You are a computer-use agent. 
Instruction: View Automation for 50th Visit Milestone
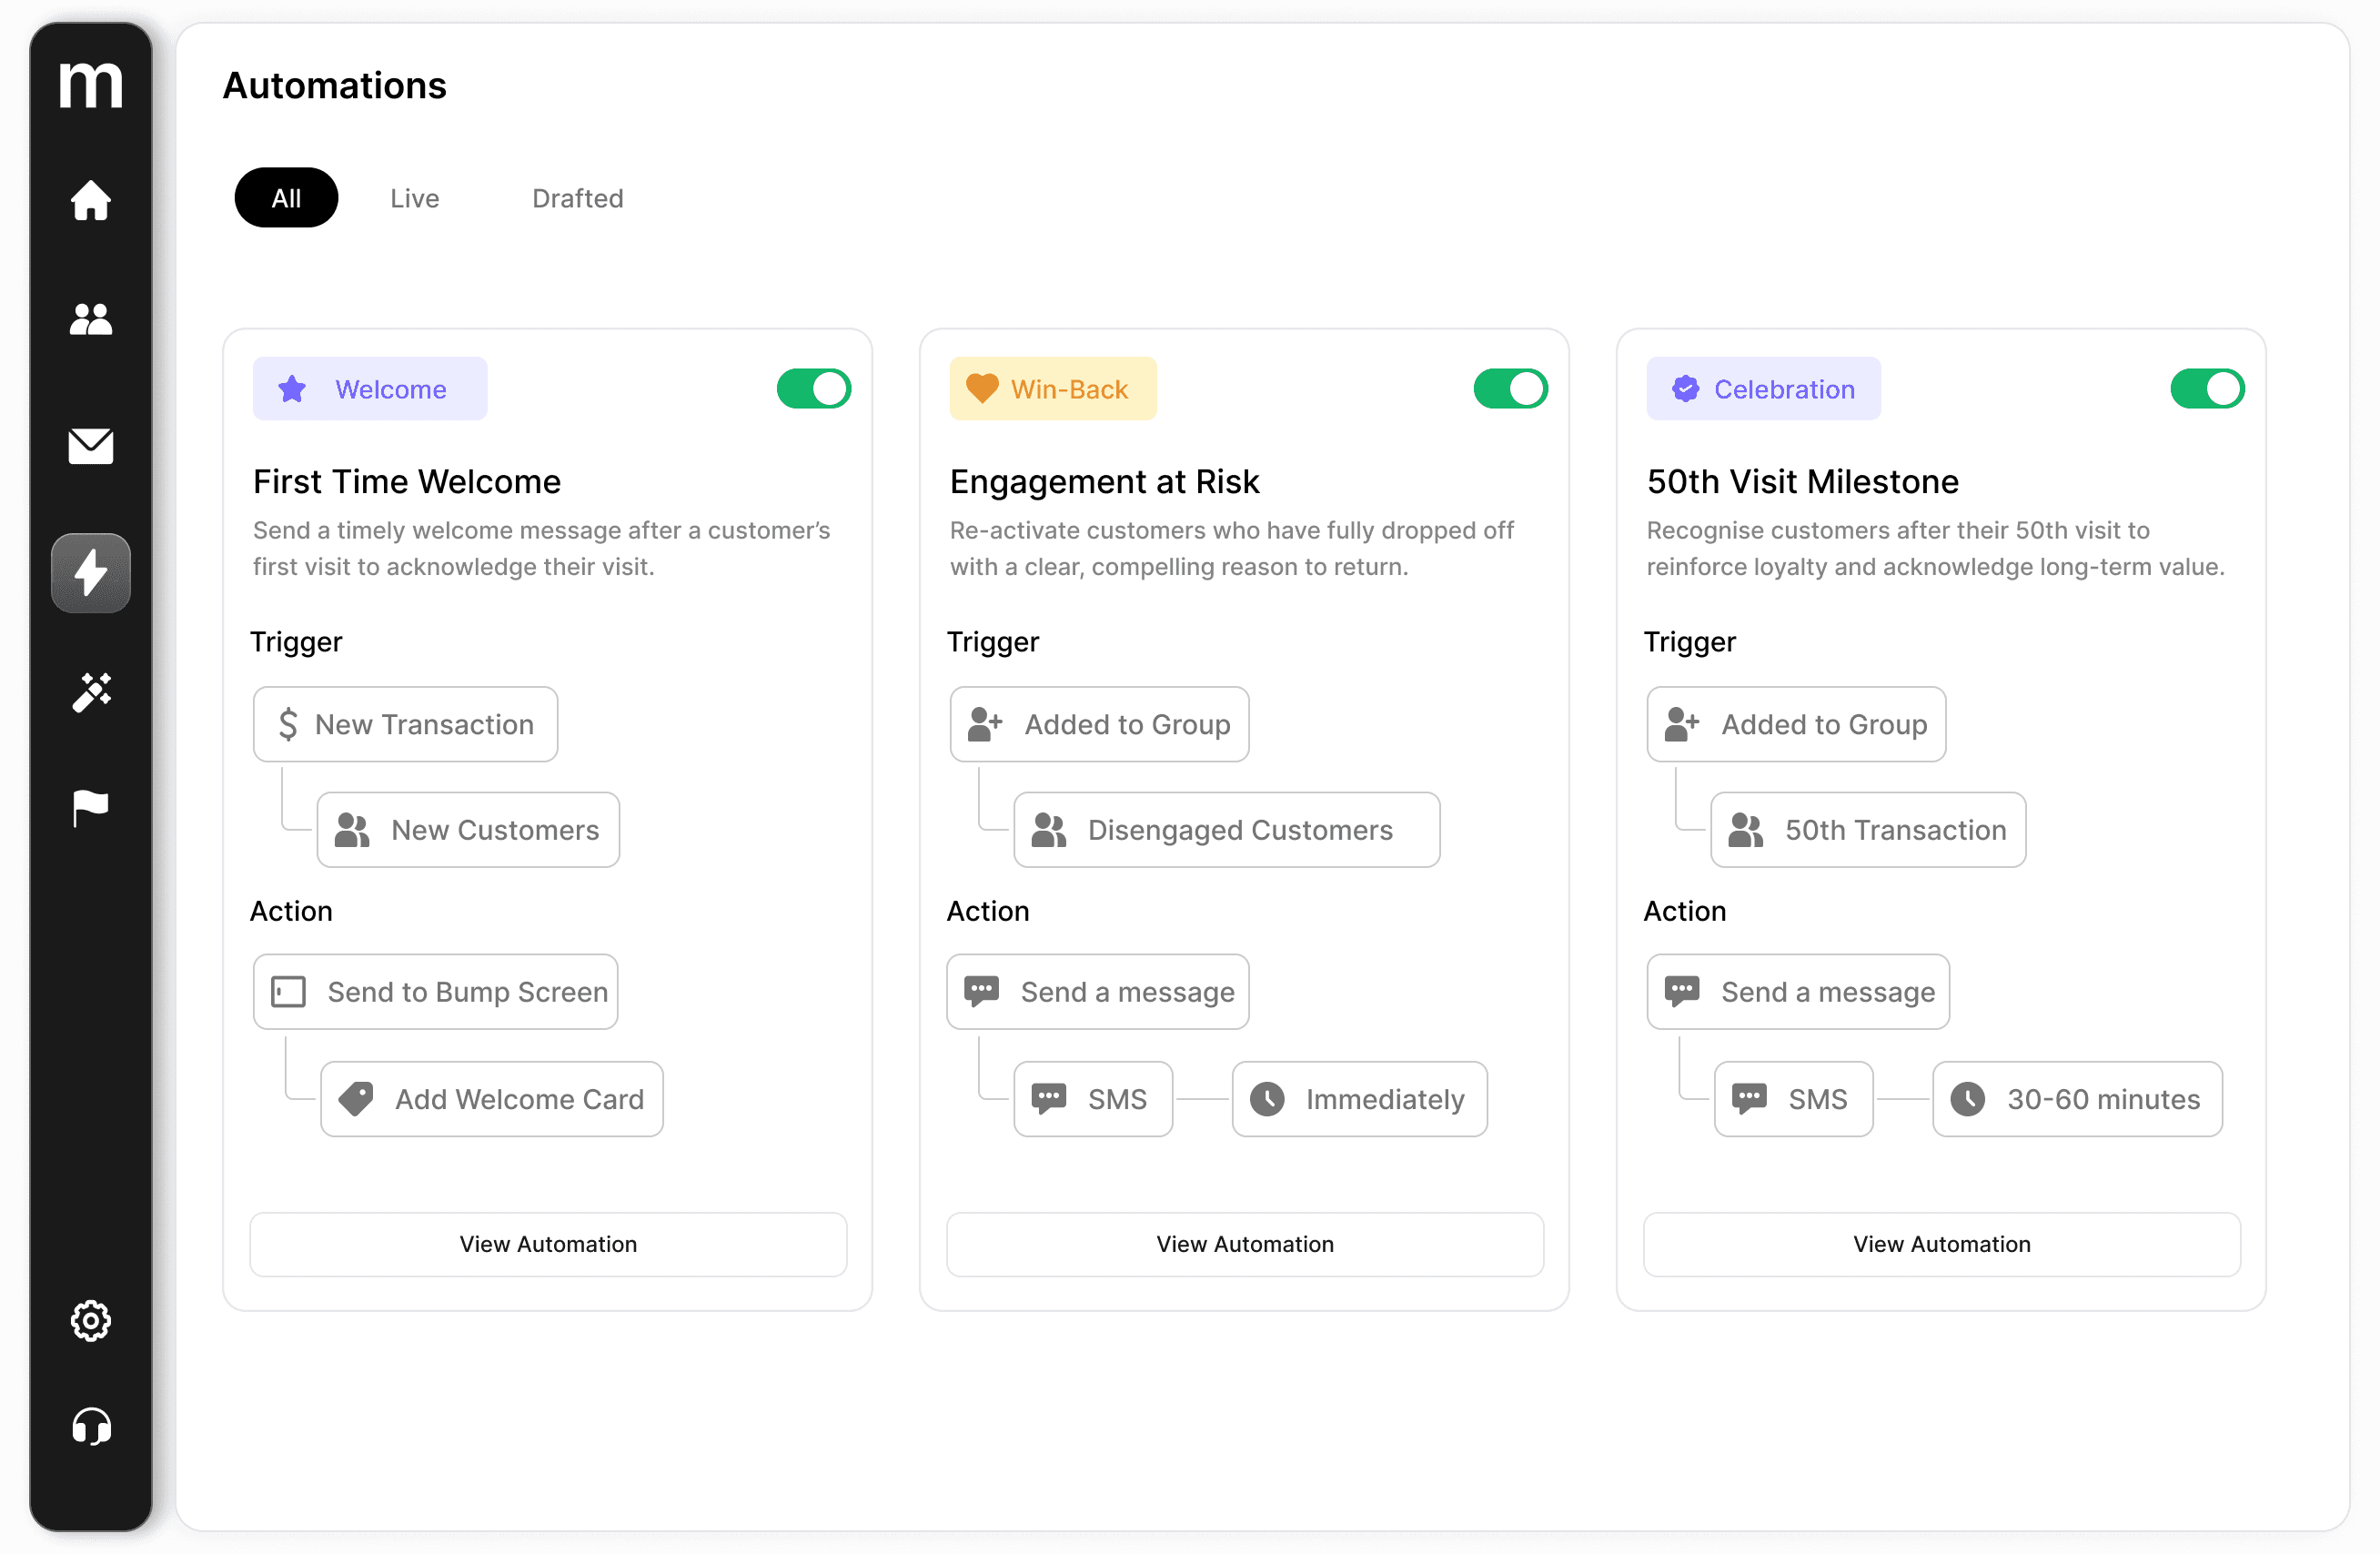click(x=1942, y=1244)
